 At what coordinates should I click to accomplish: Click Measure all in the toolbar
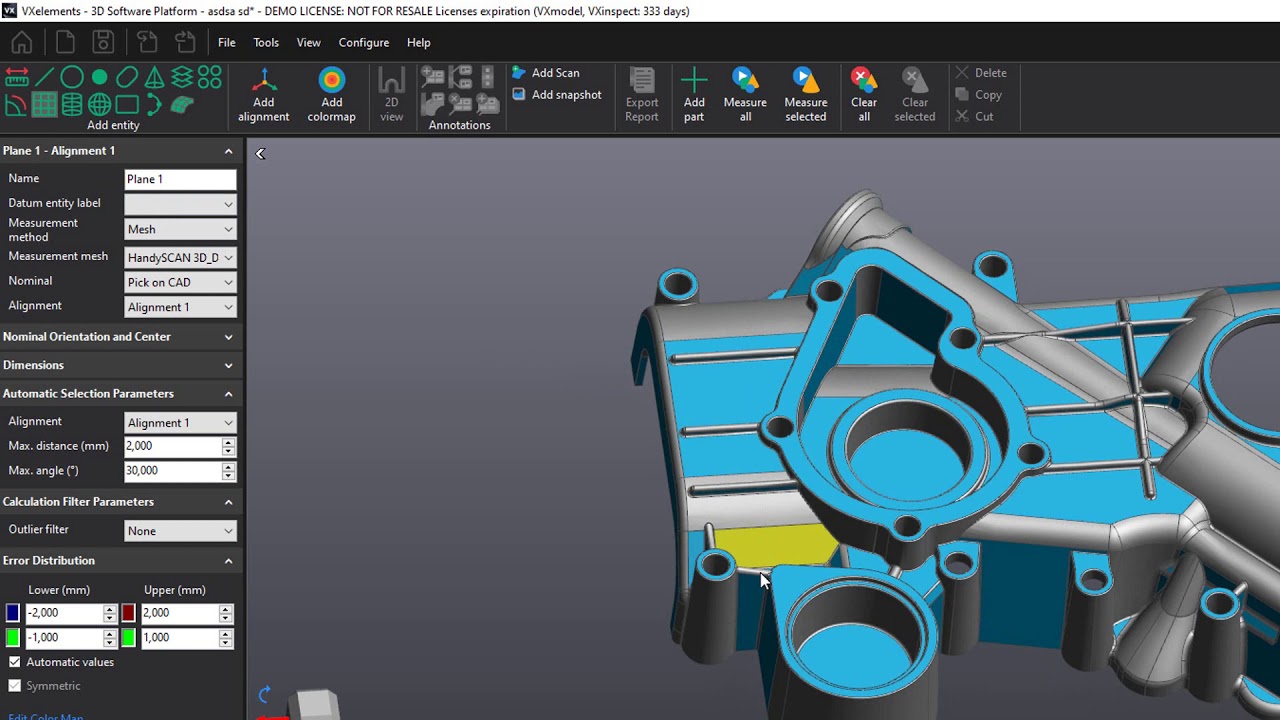pyautogui.click(x=745, y=93)
